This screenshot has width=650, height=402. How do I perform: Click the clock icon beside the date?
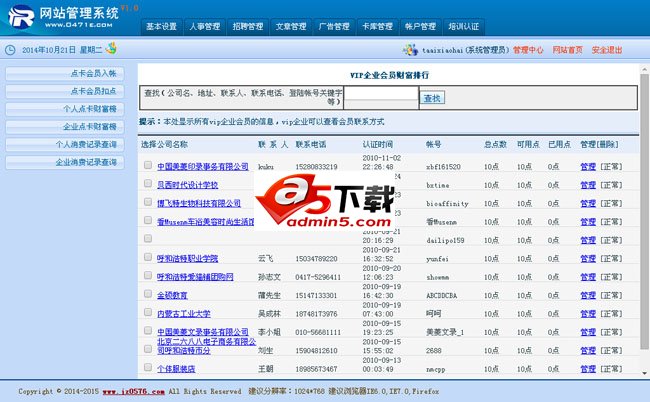pyautogui.click(x=10, y=50)
